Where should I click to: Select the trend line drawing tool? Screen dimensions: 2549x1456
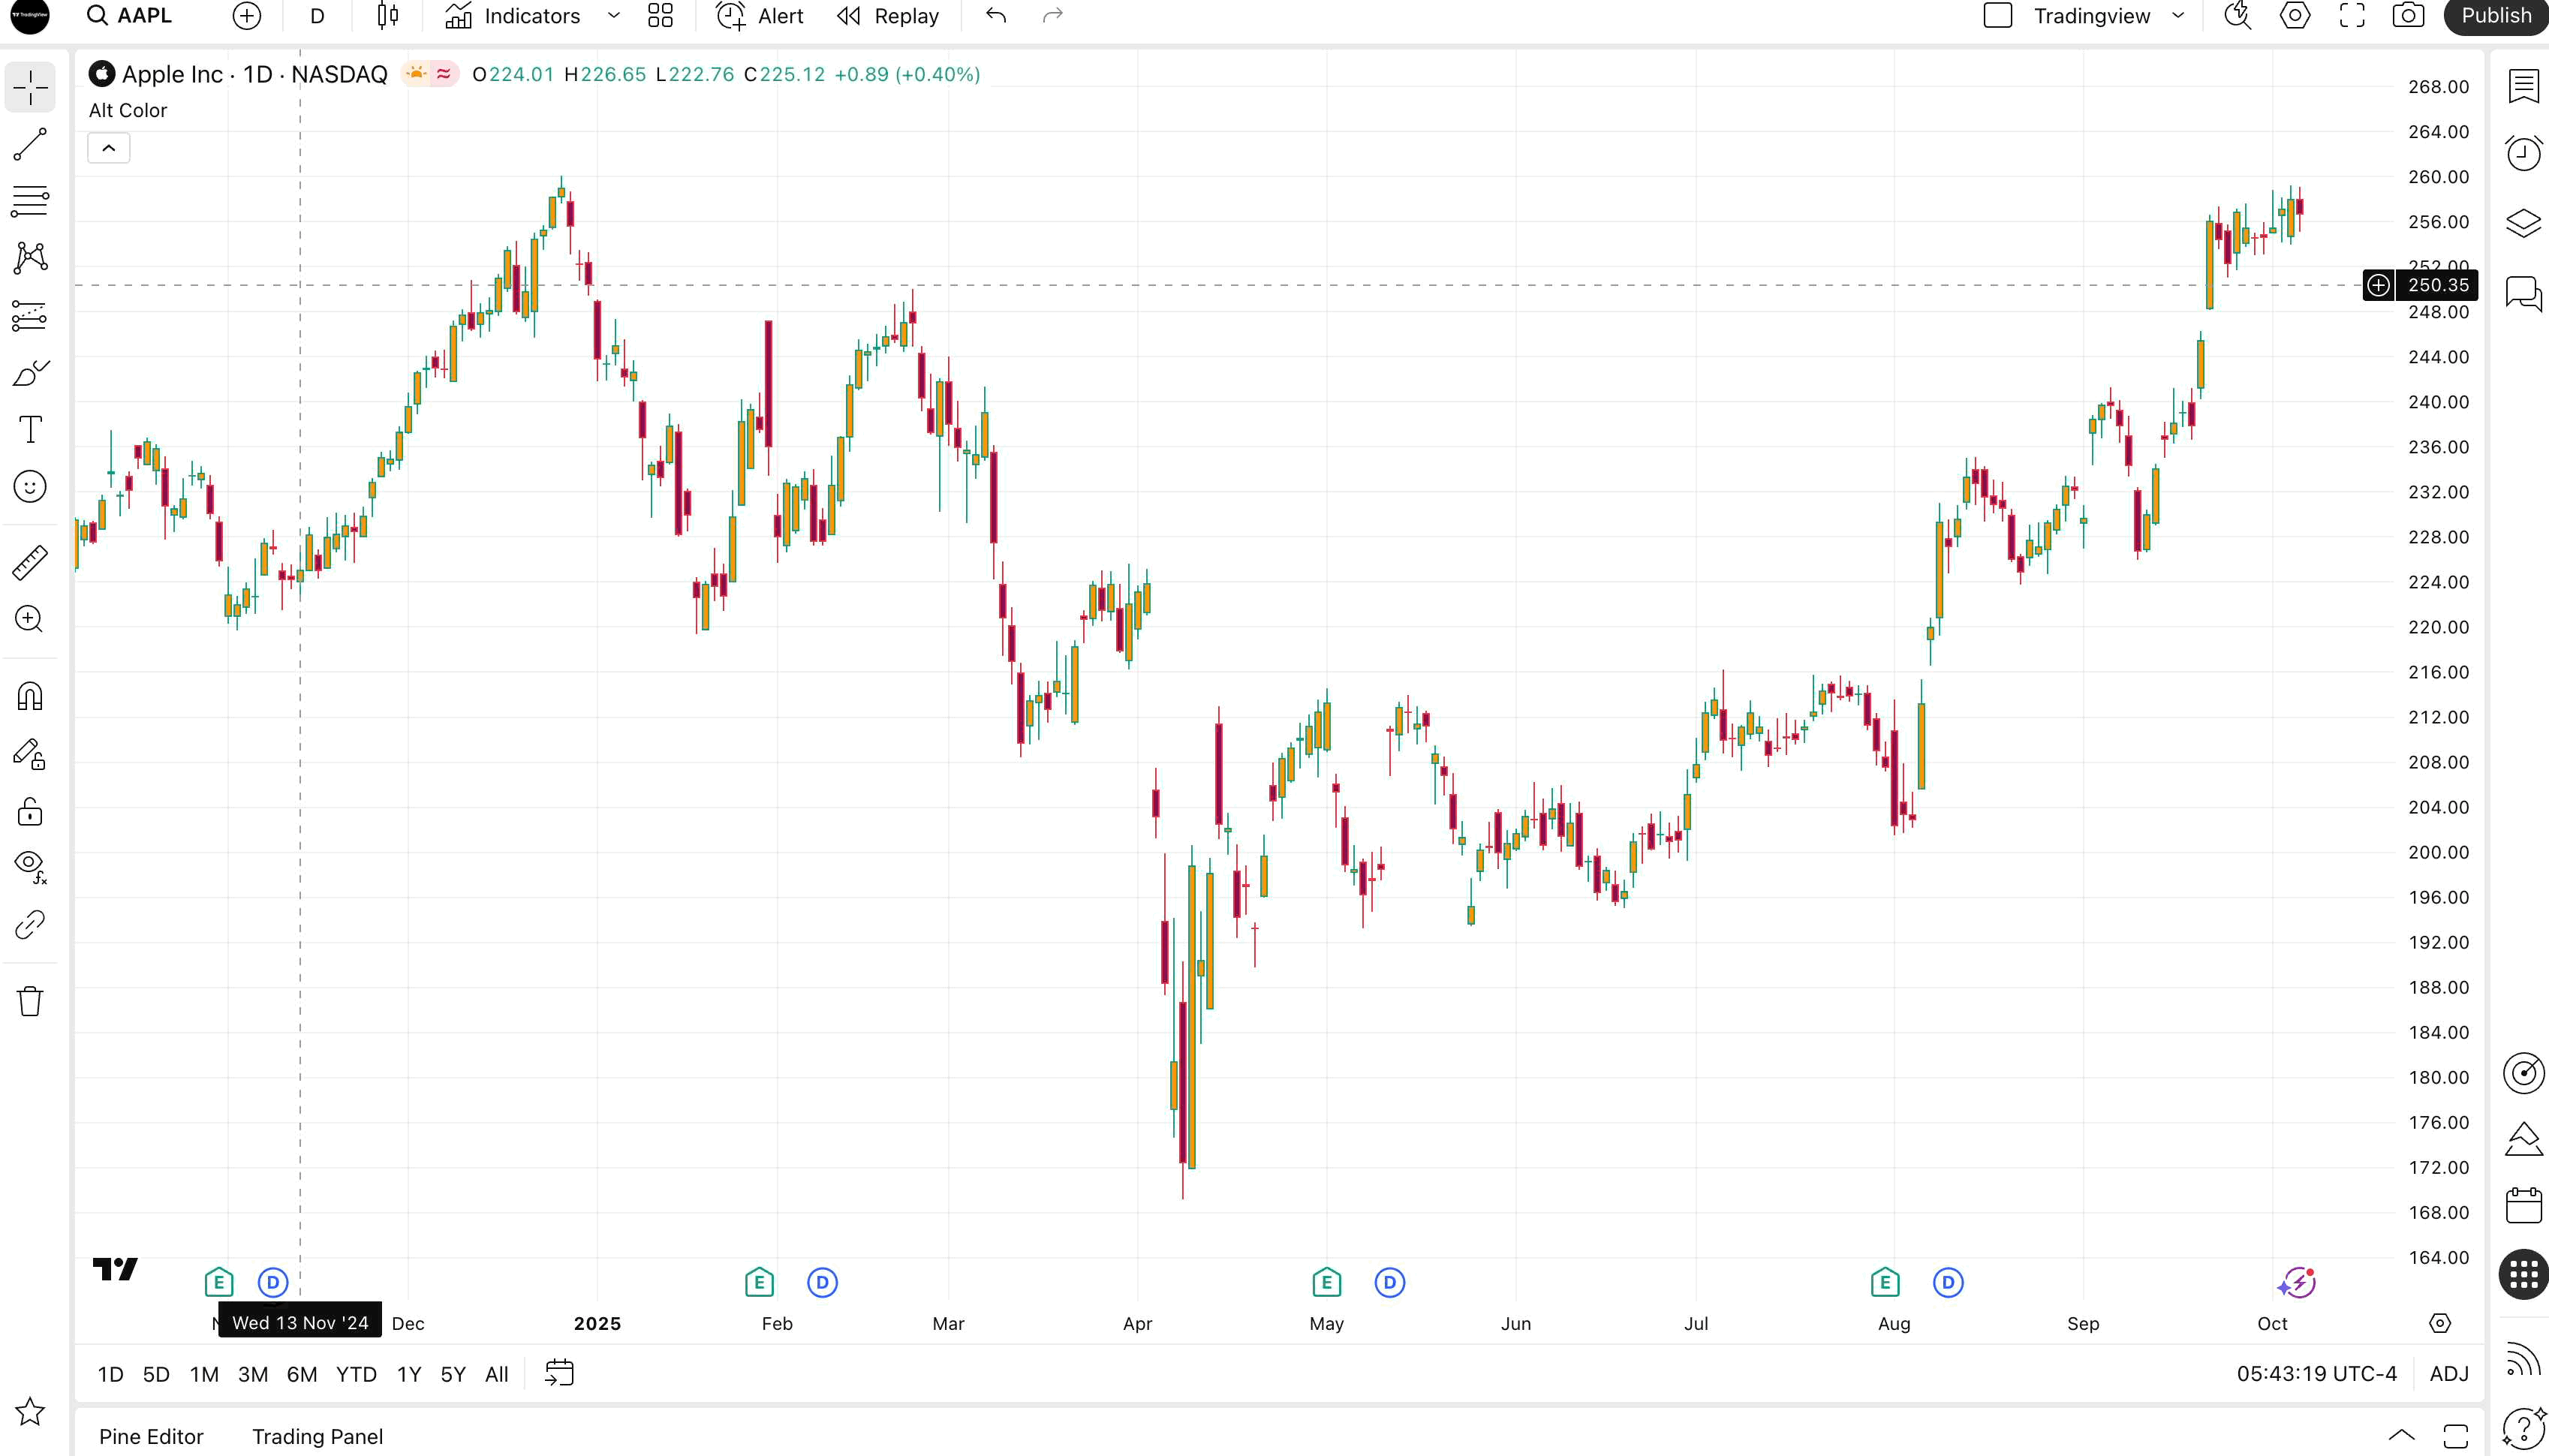pyautogui.click(x=30, y=145)
